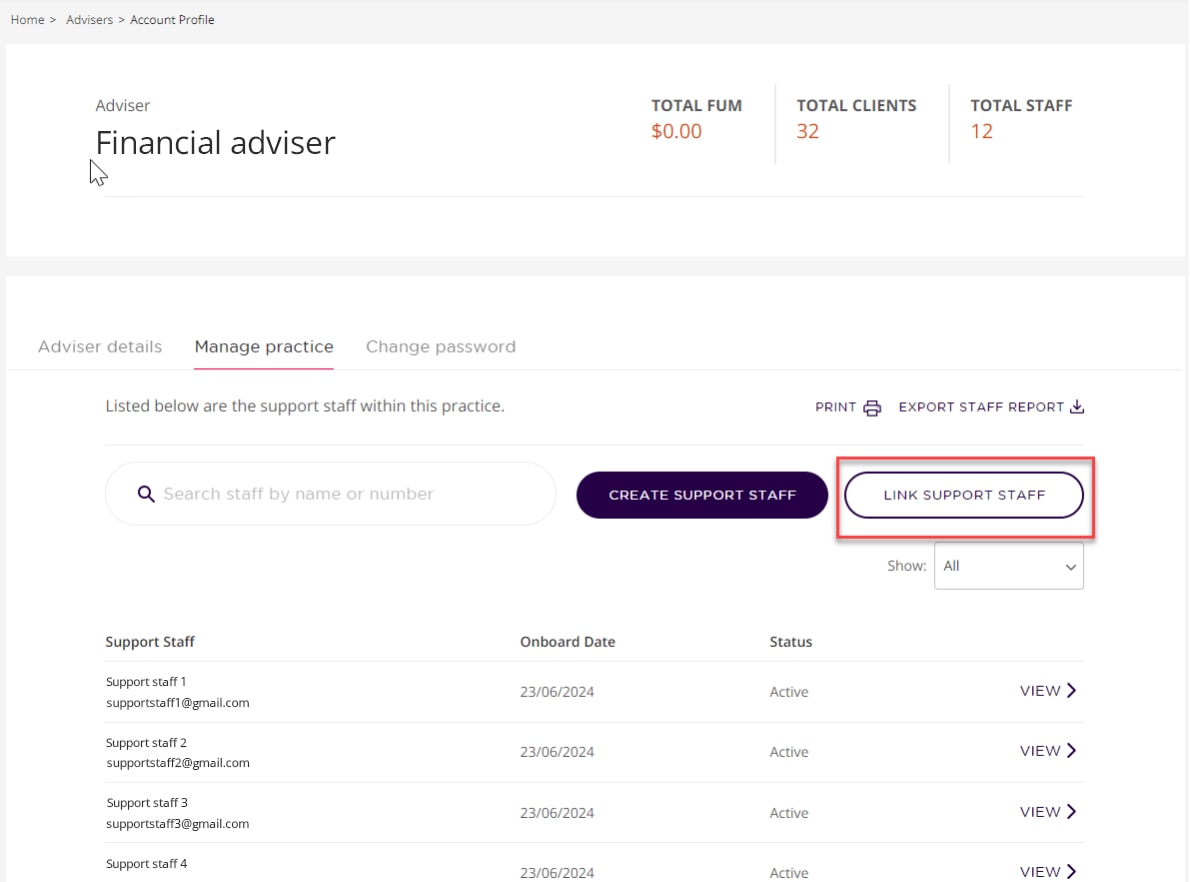Viewport: 1190px width, 882px height.
Task: Go to Home breadcrumb
Action: tap(27, 20)
